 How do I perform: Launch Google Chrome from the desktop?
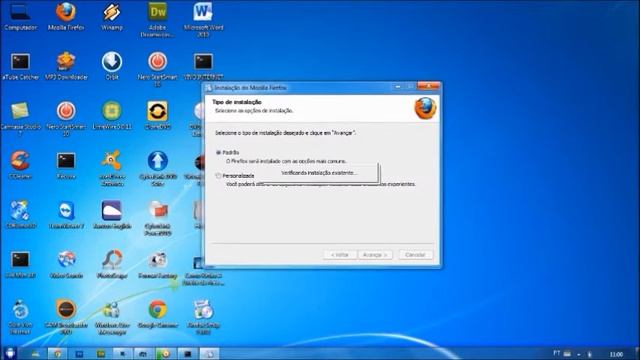tap(157, 314)
